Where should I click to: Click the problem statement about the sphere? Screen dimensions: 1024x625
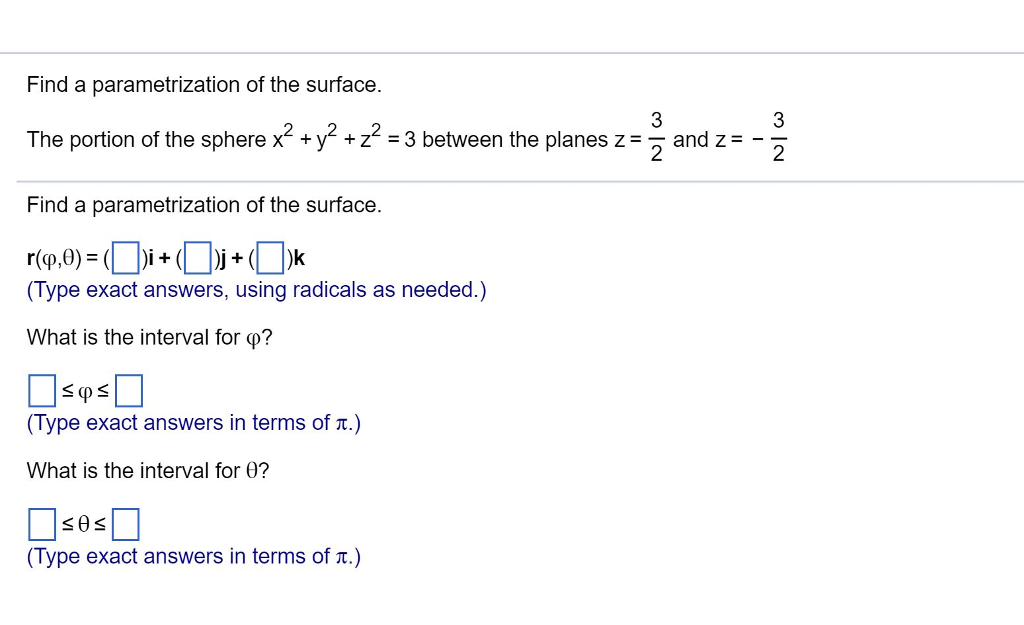[300, 139]
